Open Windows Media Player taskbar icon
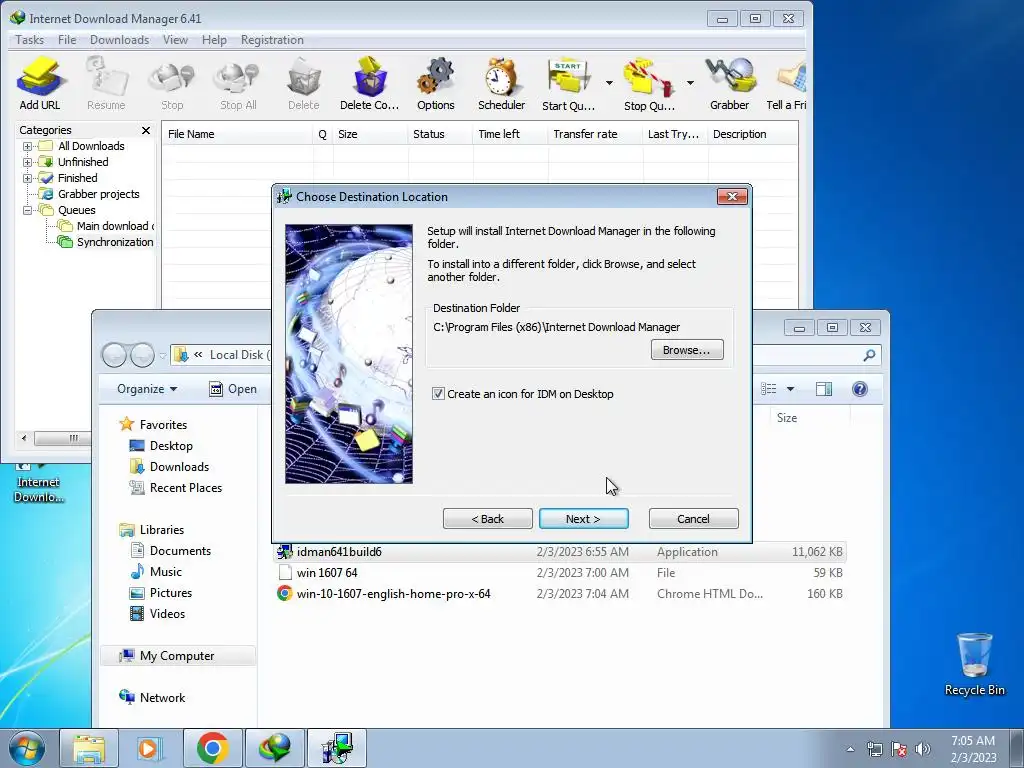1024x768 pixels. (x=150, y=748)
